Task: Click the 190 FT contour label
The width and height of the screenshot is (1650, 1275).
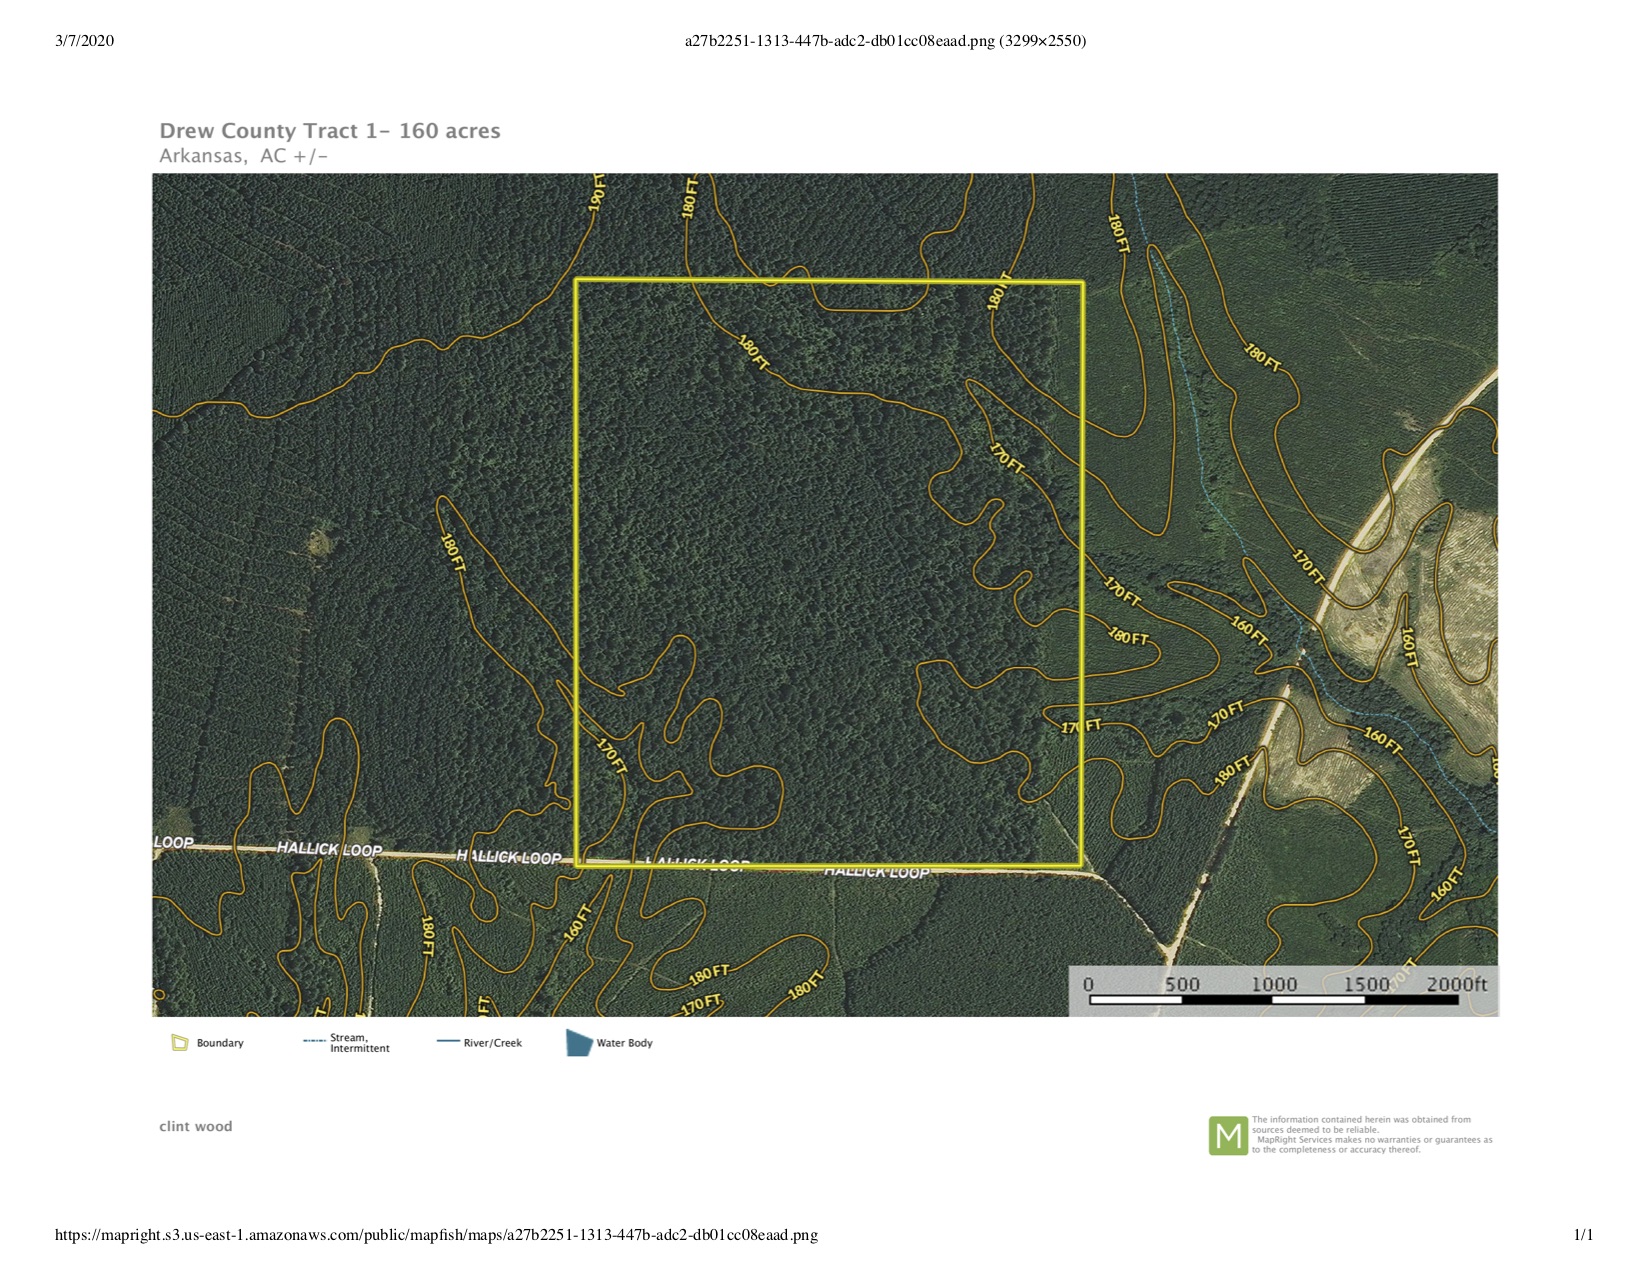Action: tap(597, 191)
